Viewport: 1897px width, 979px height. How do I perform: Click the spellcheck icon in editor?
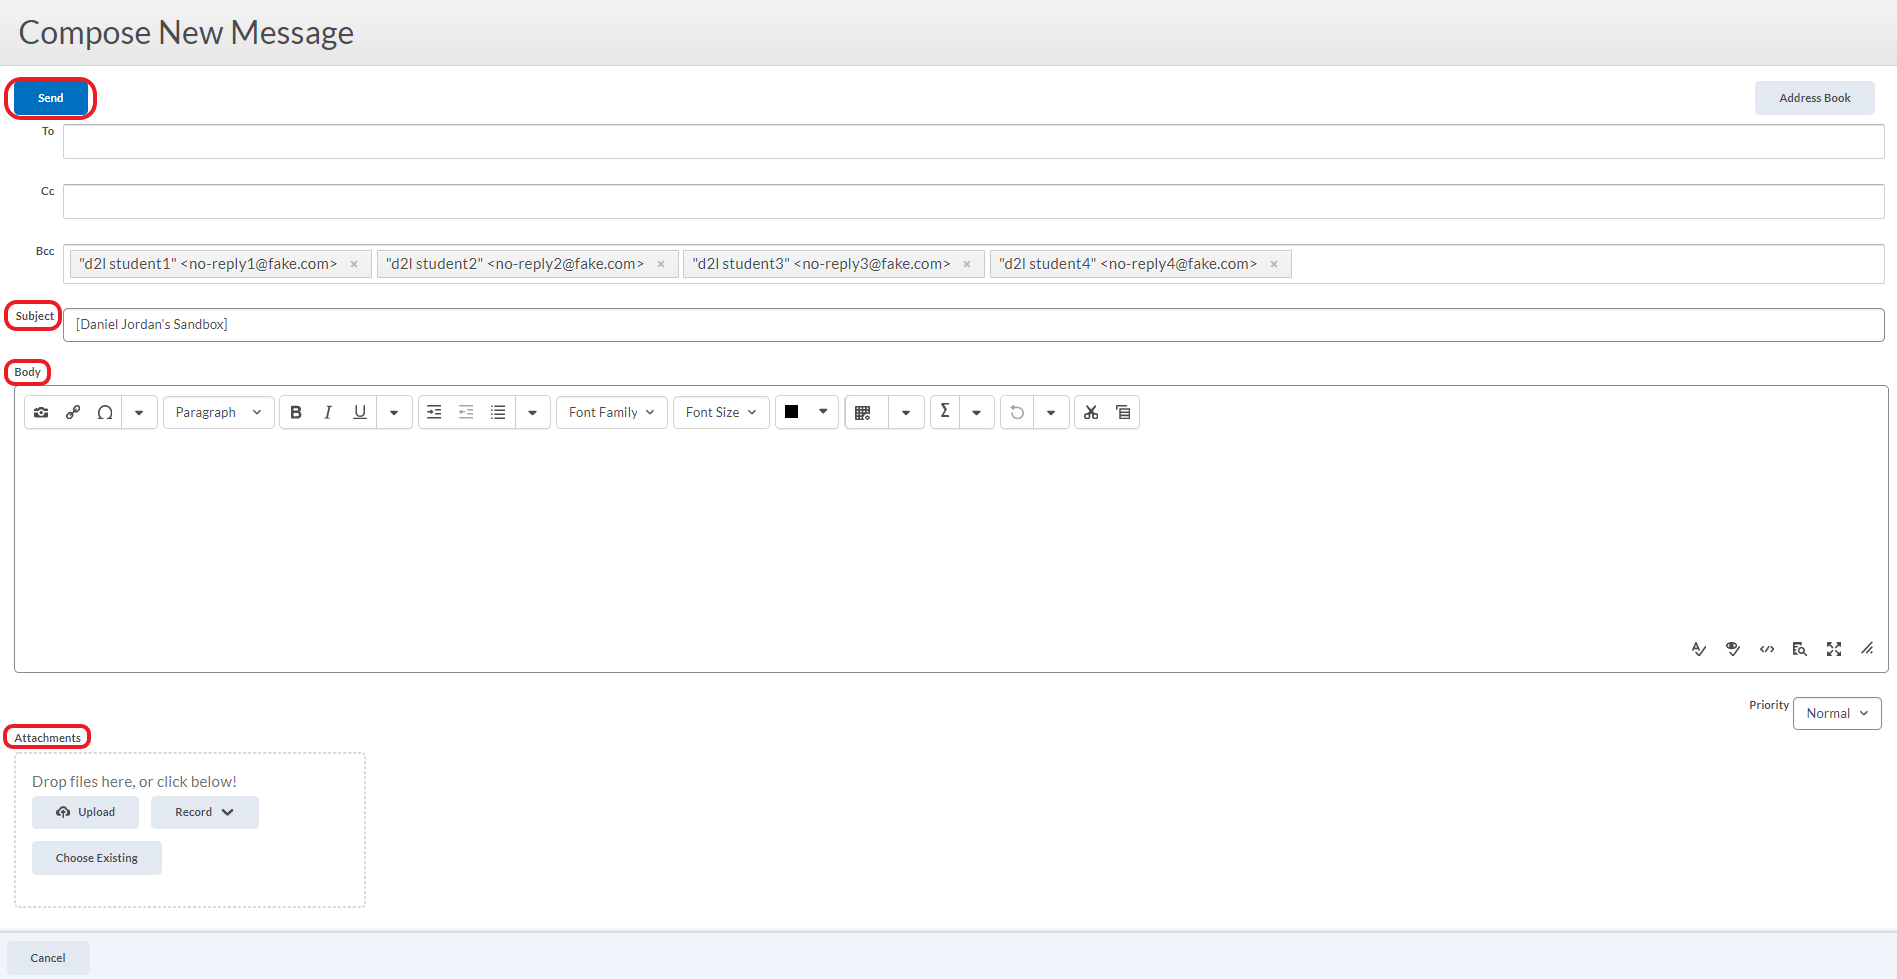point(1699,649)
